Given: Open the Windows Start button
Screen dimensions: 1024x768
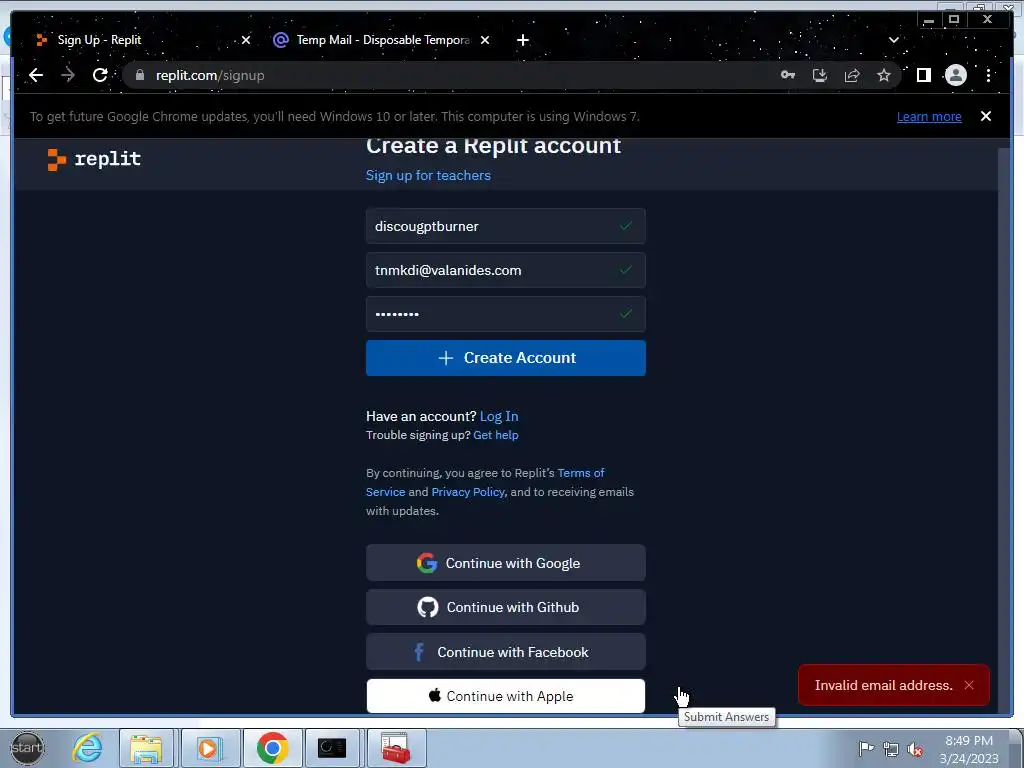Looking at the screenshot, I should pos(27,748).
